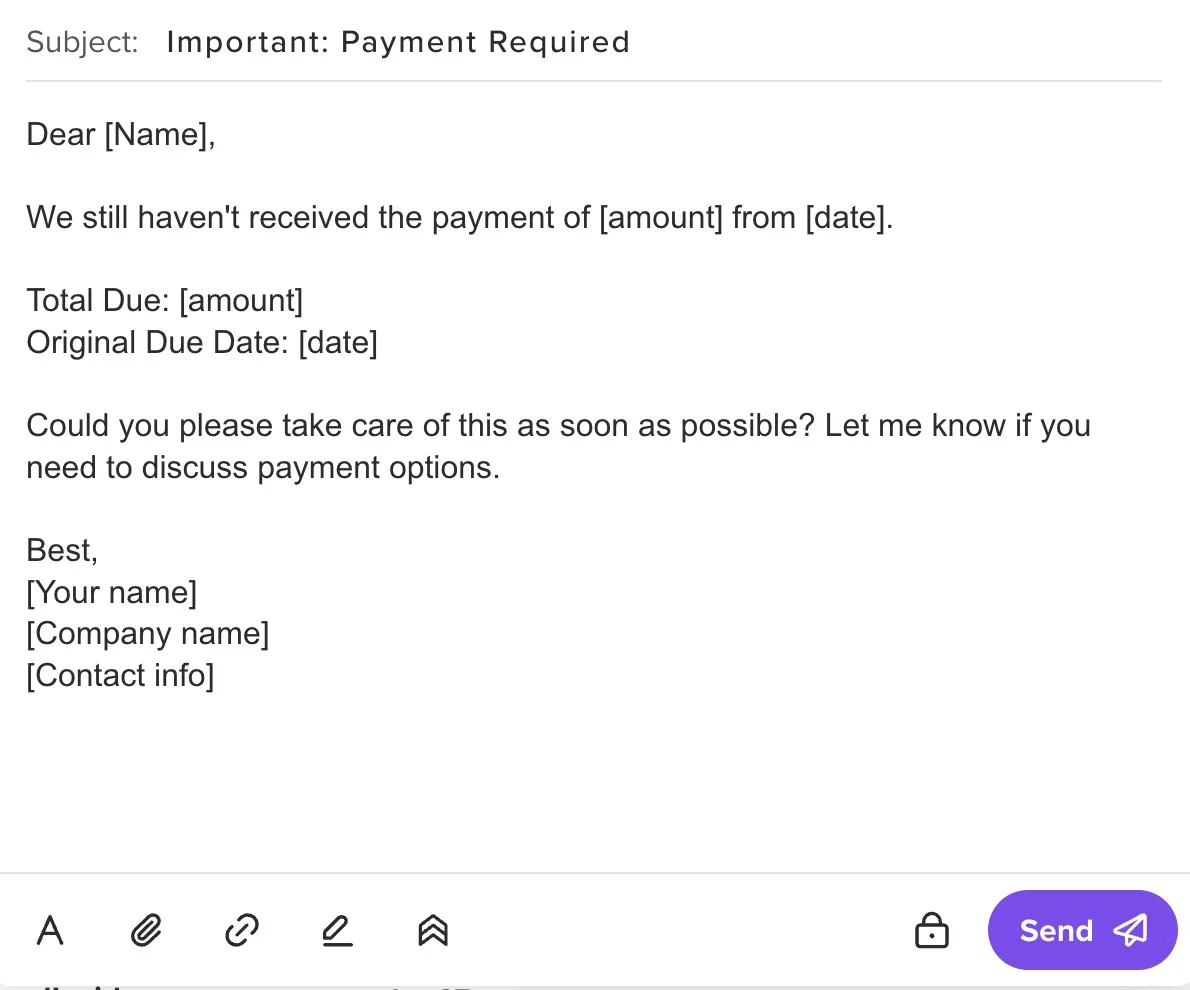Click the letter A formatting icon

(x=50, y=930)
